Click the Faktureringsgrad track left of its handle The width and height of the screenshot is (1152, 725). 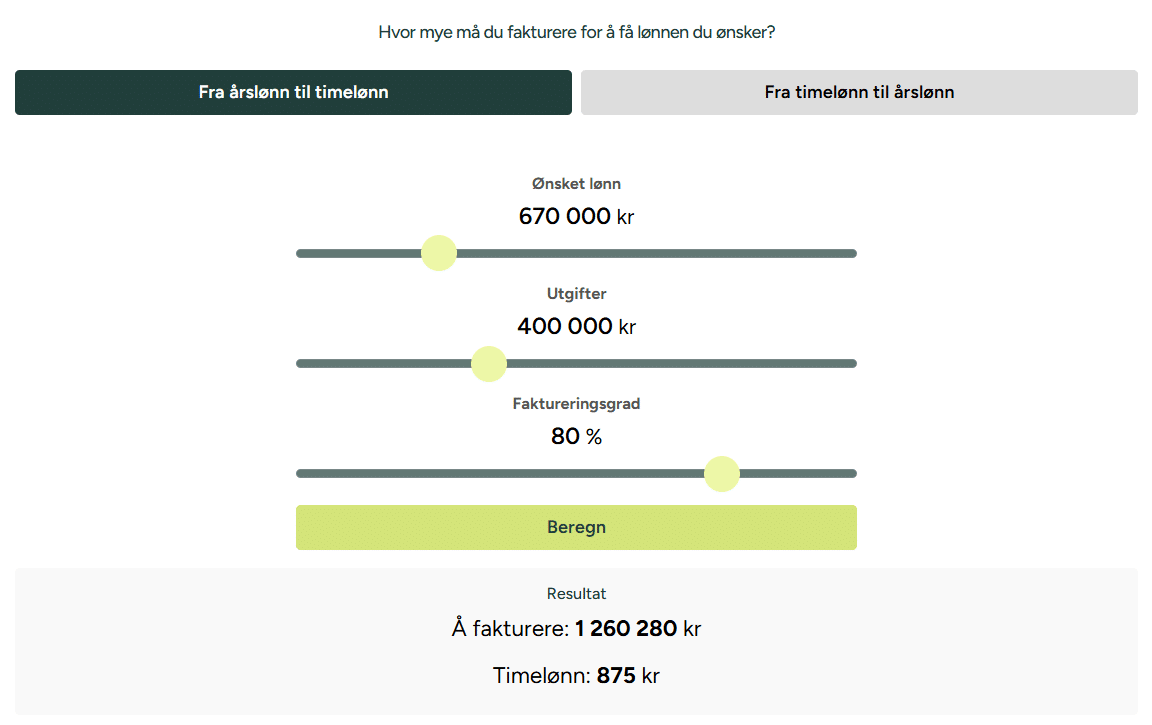point(500,474)
